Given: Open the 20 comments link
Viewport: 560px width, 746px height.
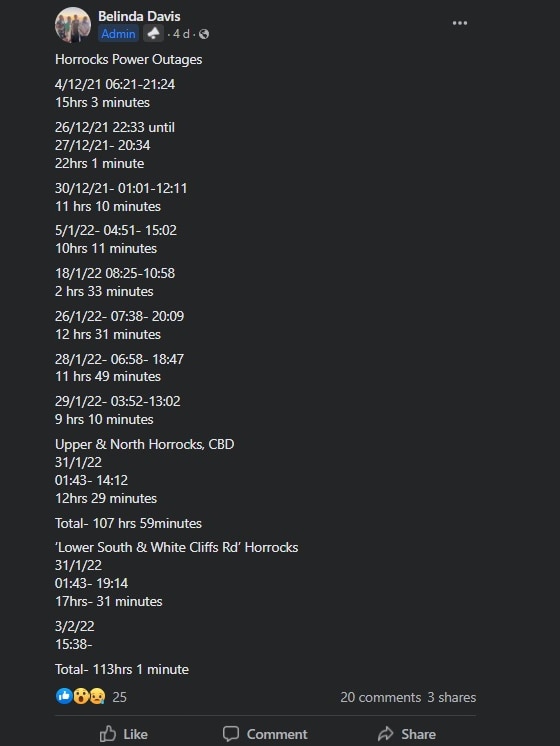Looking at the screenshot, I should 381,697.
